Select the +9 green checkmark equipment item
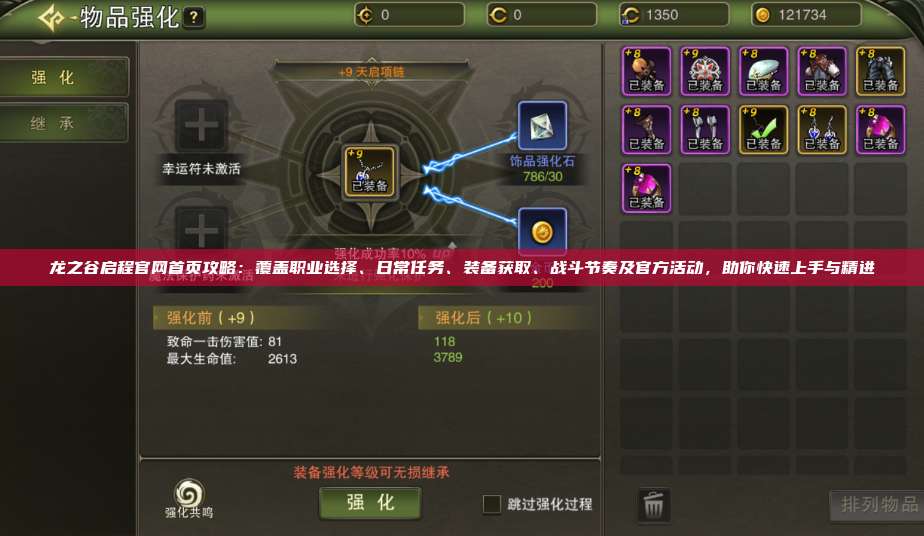924x536 pixels. (x=763, y=130)
